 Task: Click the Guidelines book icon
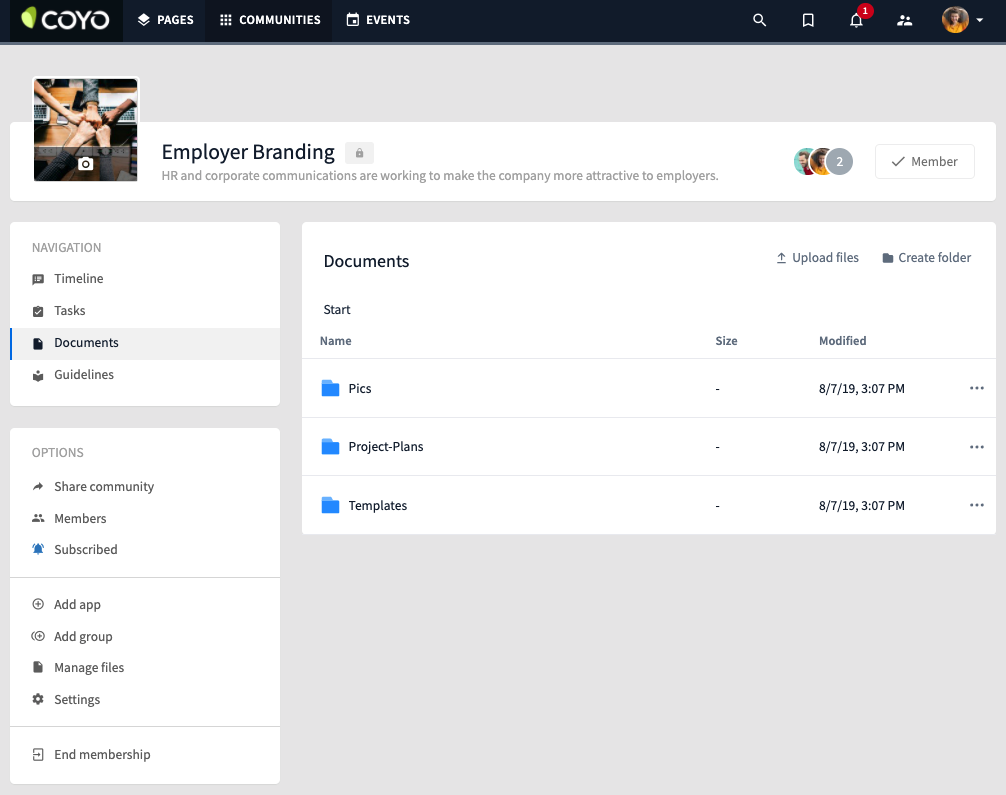[38, 375]
